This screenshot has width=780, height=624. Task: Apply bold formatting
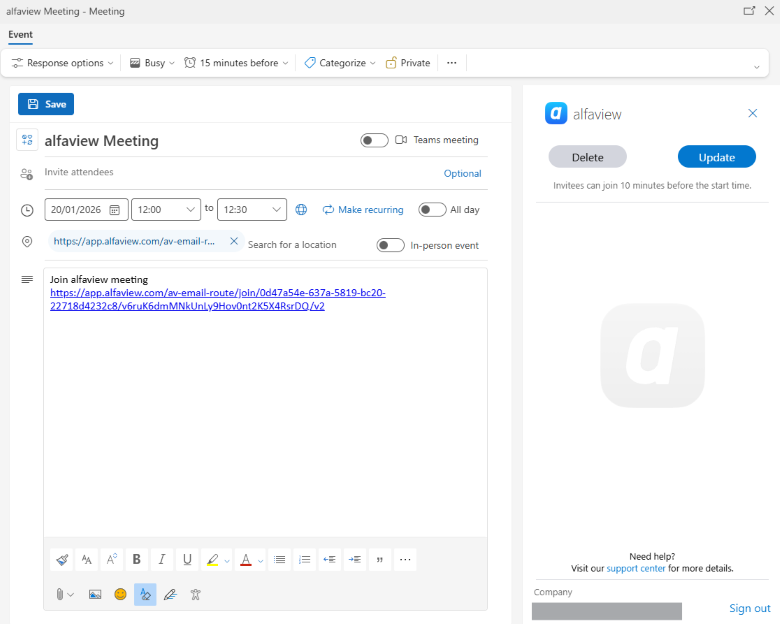point(136,560)
